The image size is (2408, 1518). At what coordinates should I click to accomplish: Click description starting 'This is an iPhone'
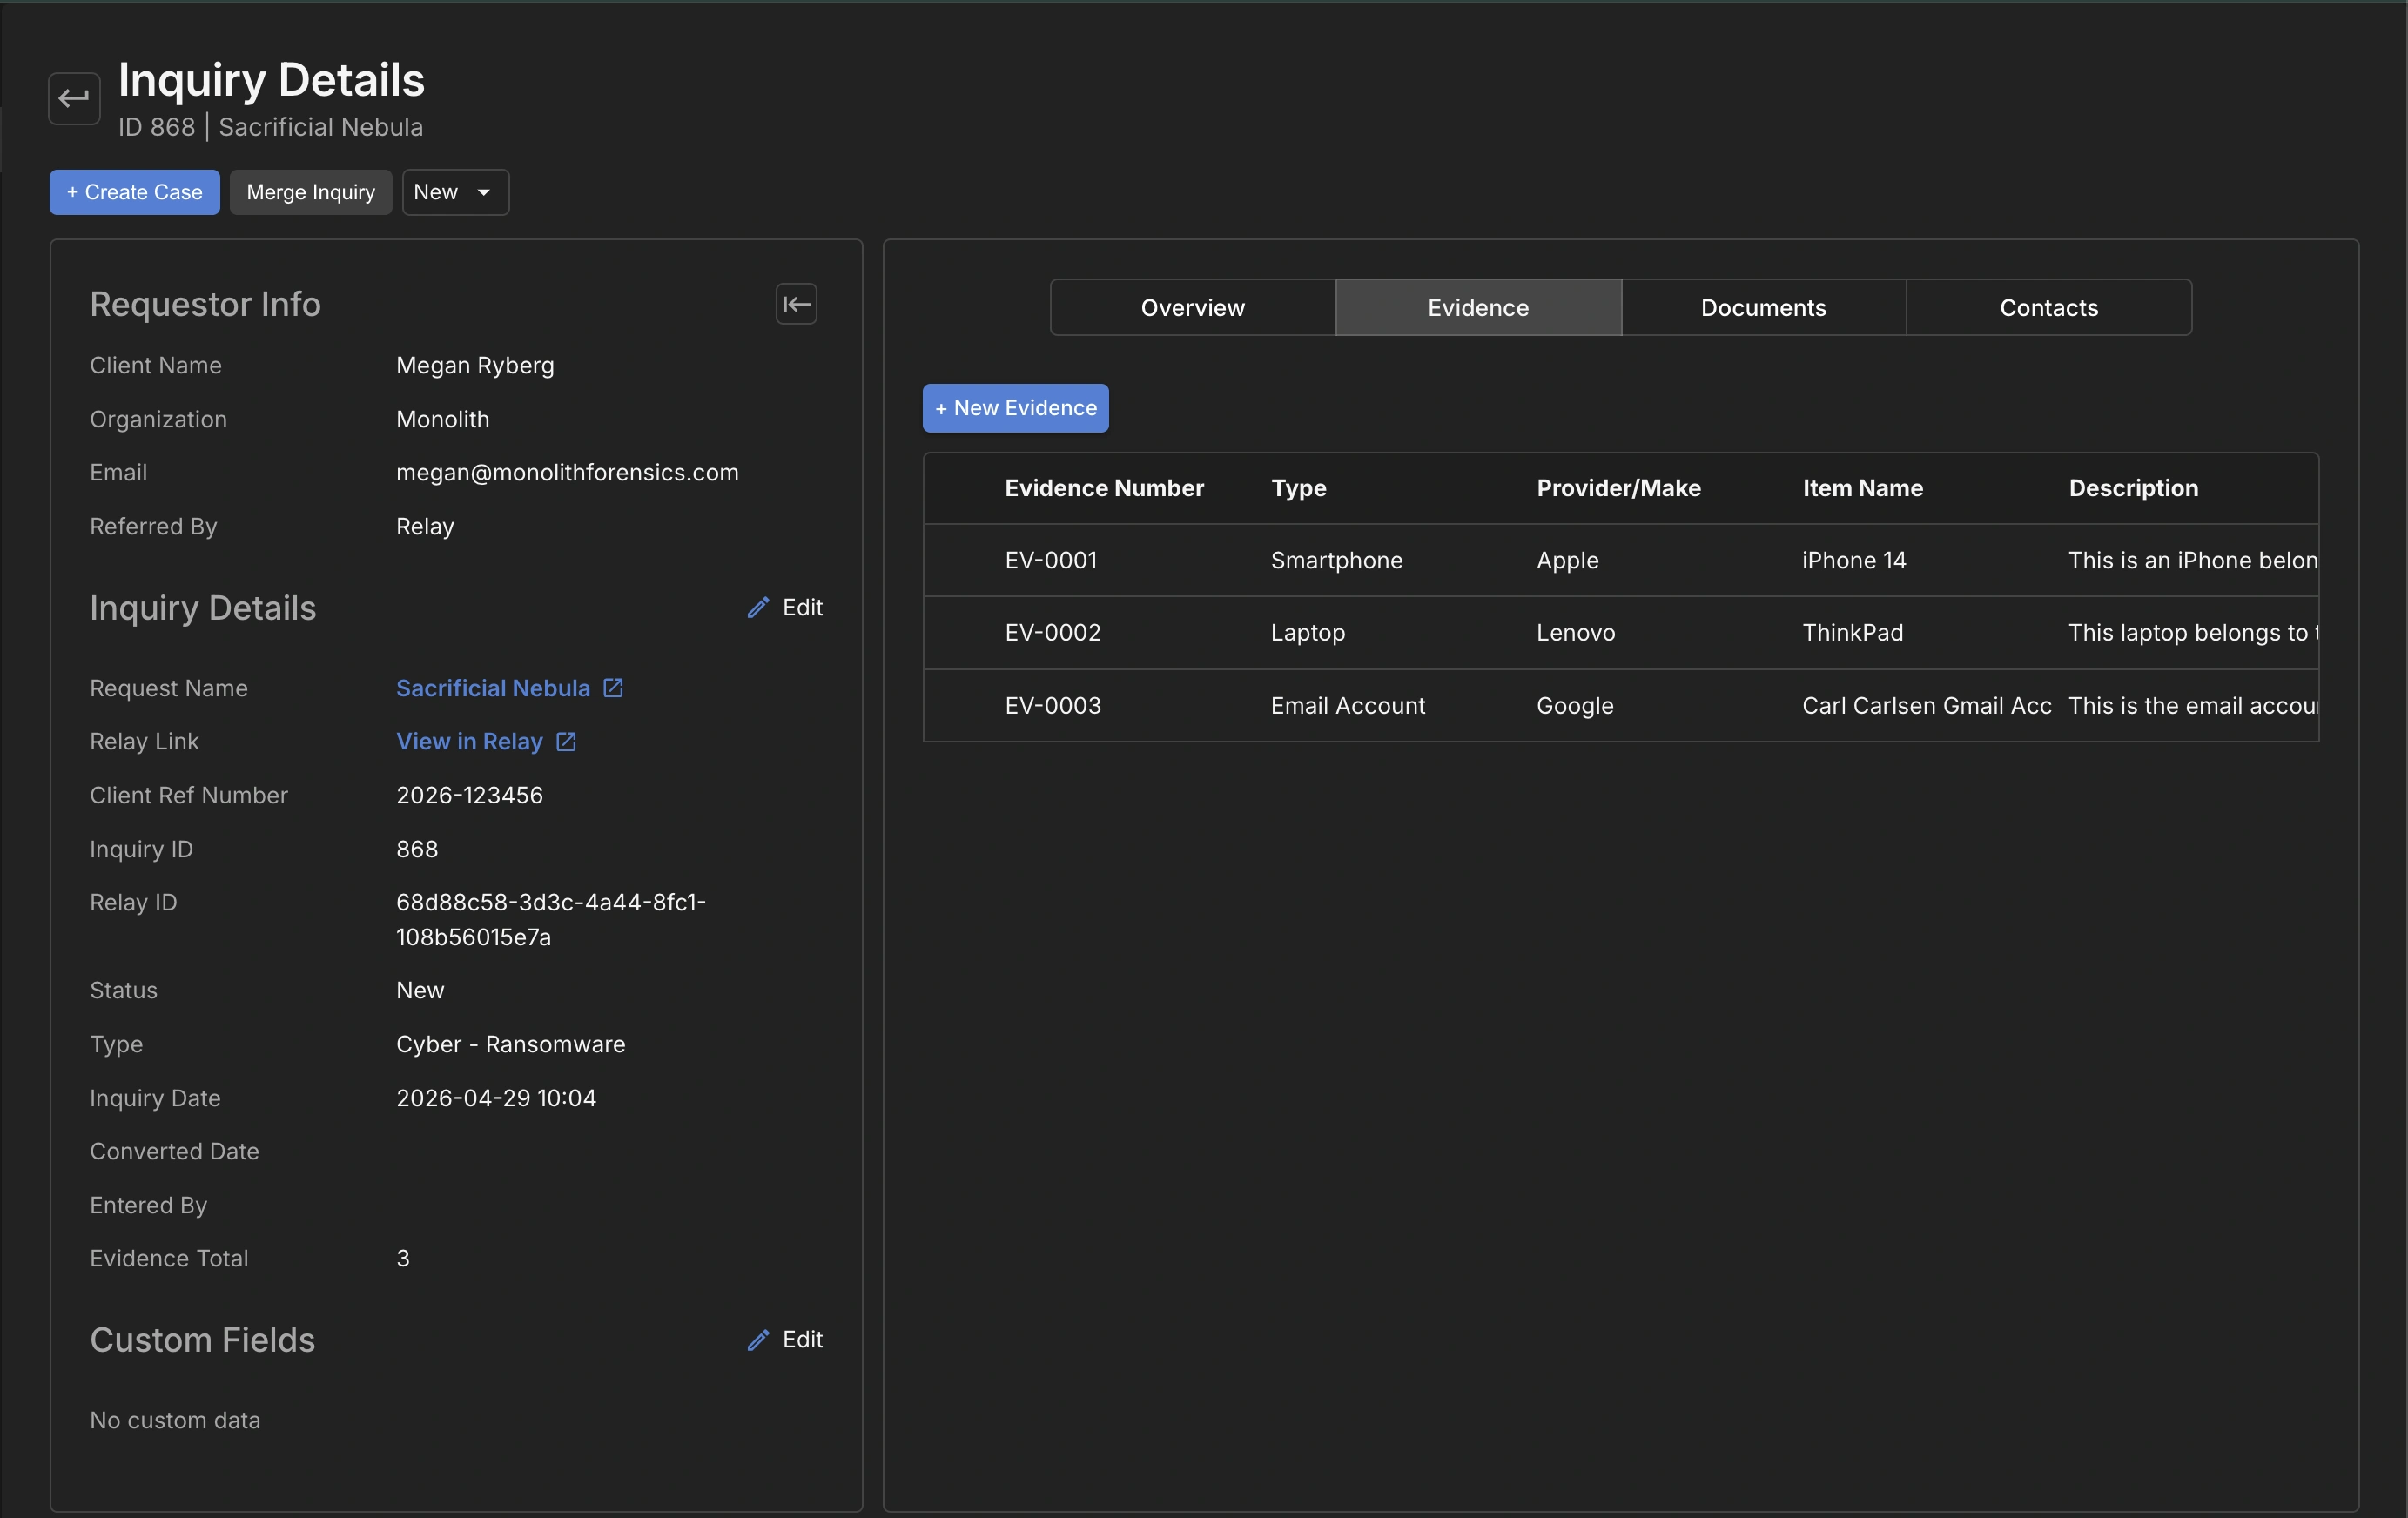(x=2192, y=560)
